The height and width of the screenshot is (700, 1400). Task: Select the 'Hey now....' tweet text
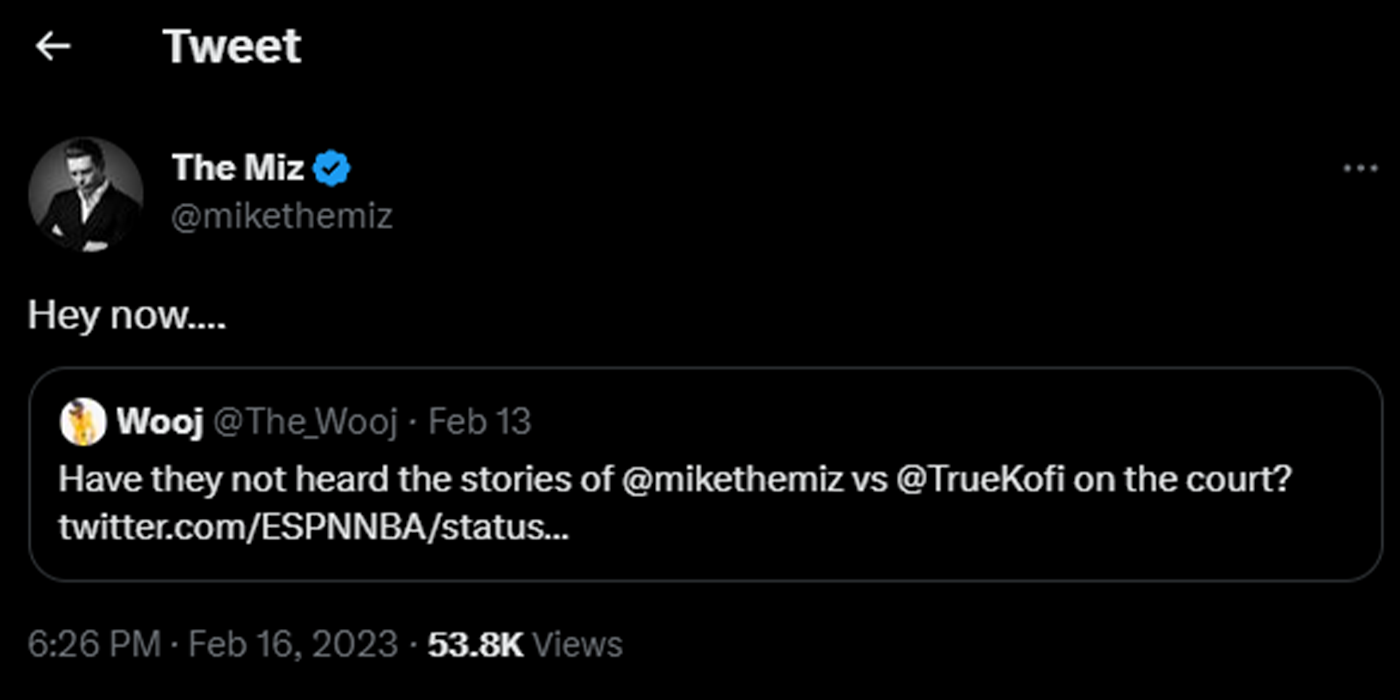click(126, 315)
